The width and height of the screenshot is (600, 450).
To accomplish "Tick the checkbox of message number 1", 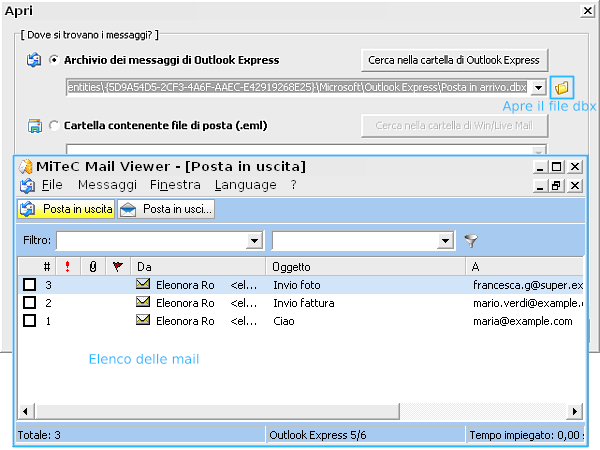I will tap(29, 321).
